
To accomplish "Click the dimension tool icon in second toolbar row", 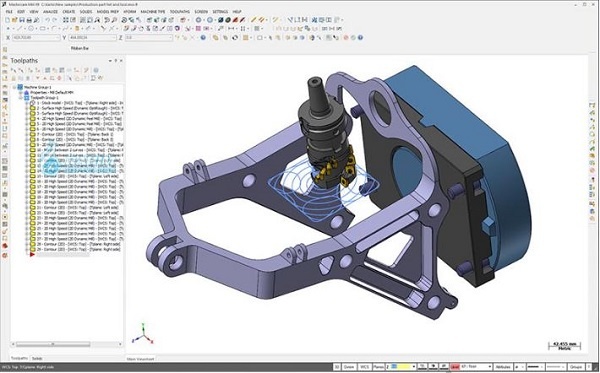I will point(231,29).
